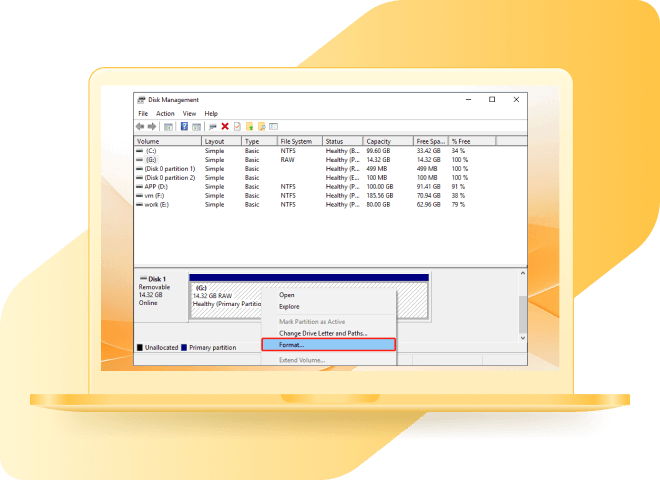Choose Explore in the context menu
Viewport: 660px width, 480px height.
tap(329, 307)
